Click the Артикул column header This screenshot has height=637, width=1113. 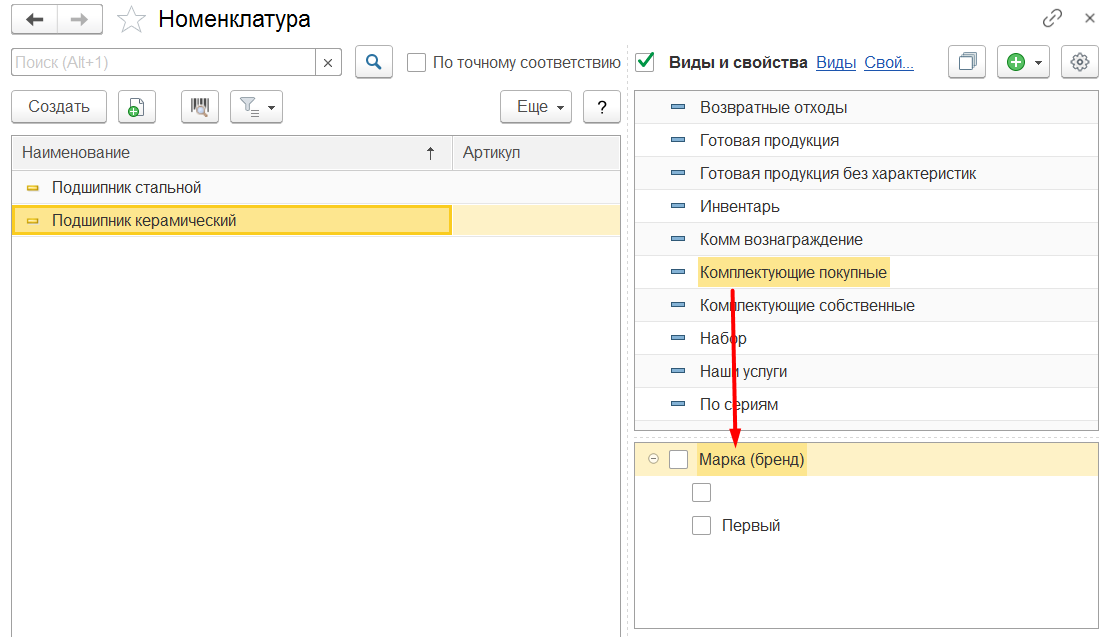pos(536,153)
